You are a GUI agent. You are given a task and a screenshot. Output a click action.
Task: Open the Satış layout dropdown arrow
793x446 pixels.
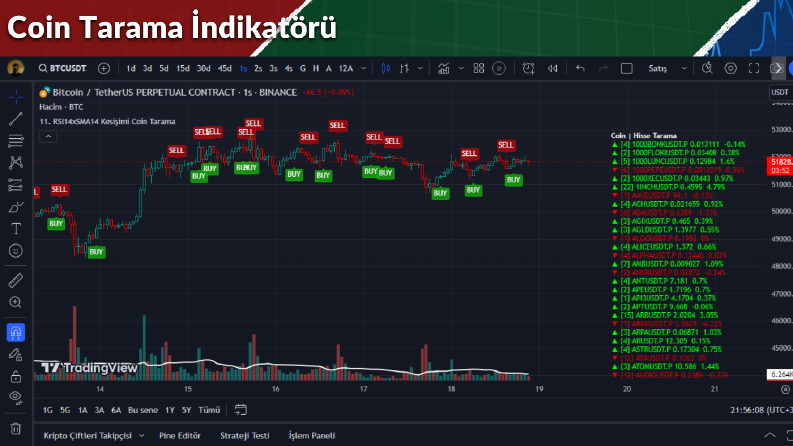[684, 68]
